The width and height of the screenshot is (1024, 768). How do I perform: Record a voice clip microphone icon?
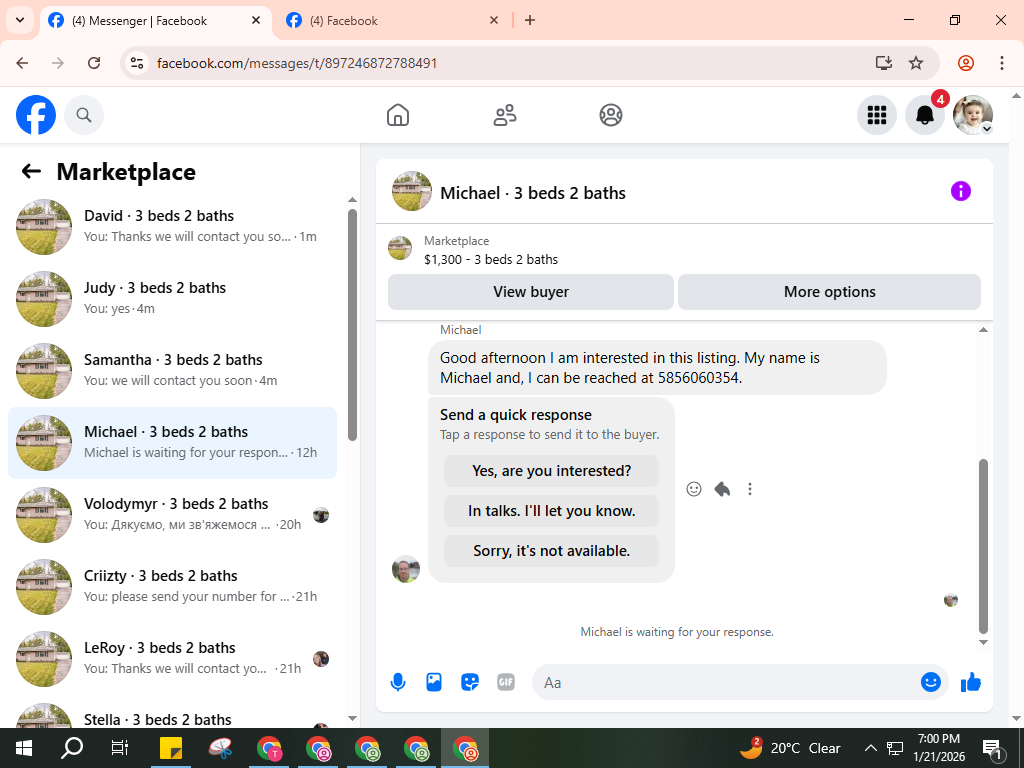tap(398, 682)
